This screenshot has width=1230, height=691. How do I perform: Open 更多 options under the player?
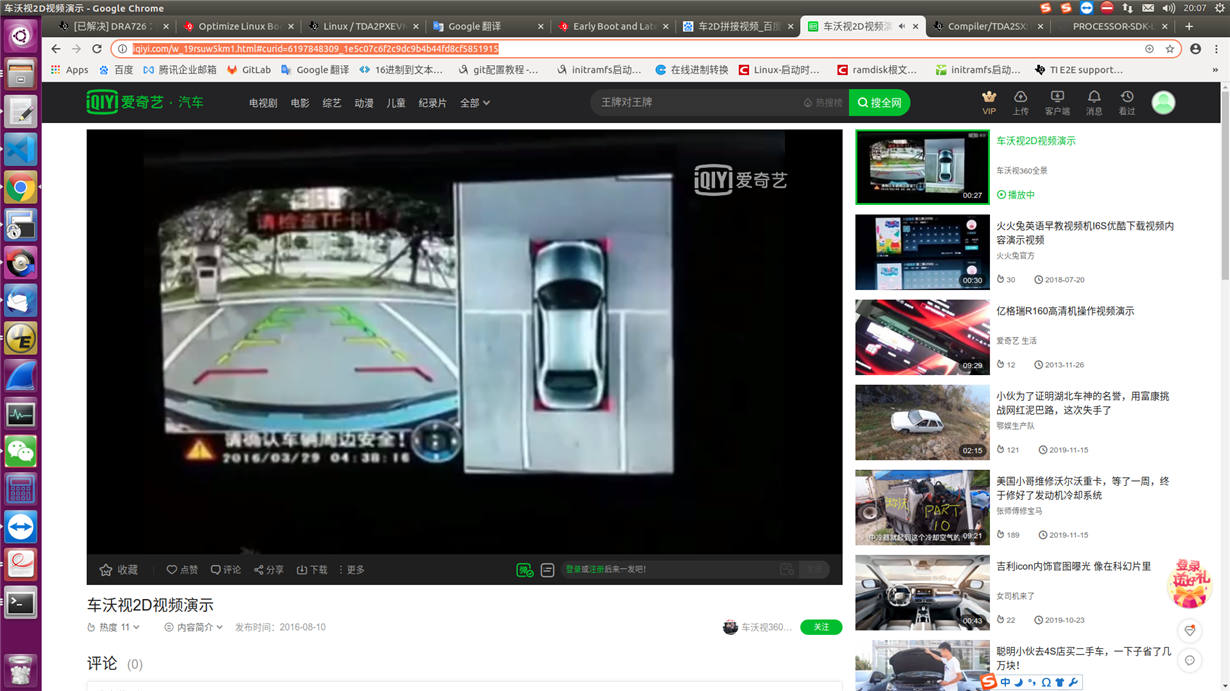pyautogui.click(x=352, y=570)
